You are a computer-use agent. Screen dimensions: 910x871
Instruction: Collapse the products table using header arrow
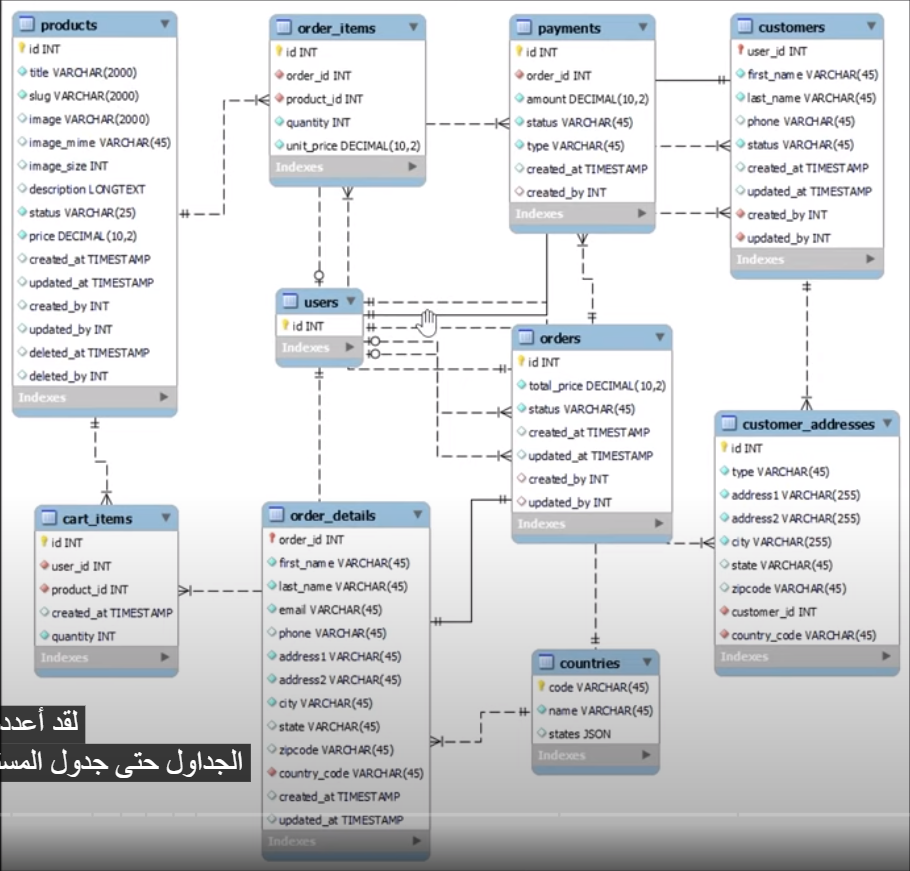(163, 24)
